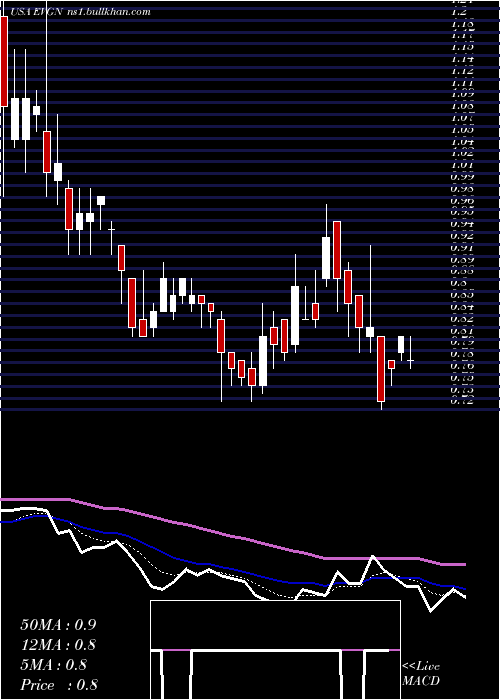Click the 0.92 price axis label
Image resolution: width=500 pixels, height=700 pixels.
click(462, 236)
